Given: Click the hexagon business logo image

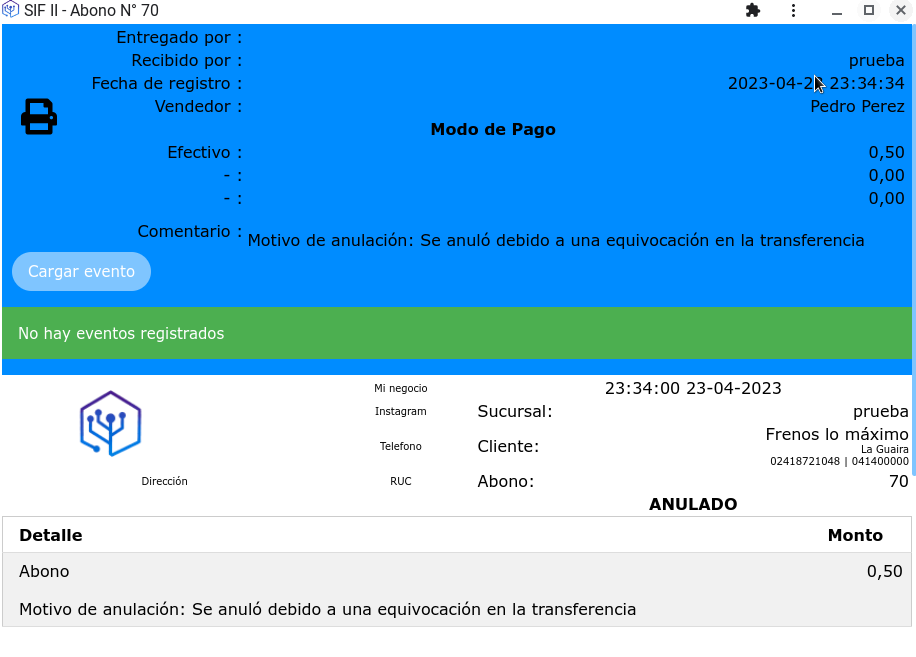Looking at the screenshot, I should point(110,424).
